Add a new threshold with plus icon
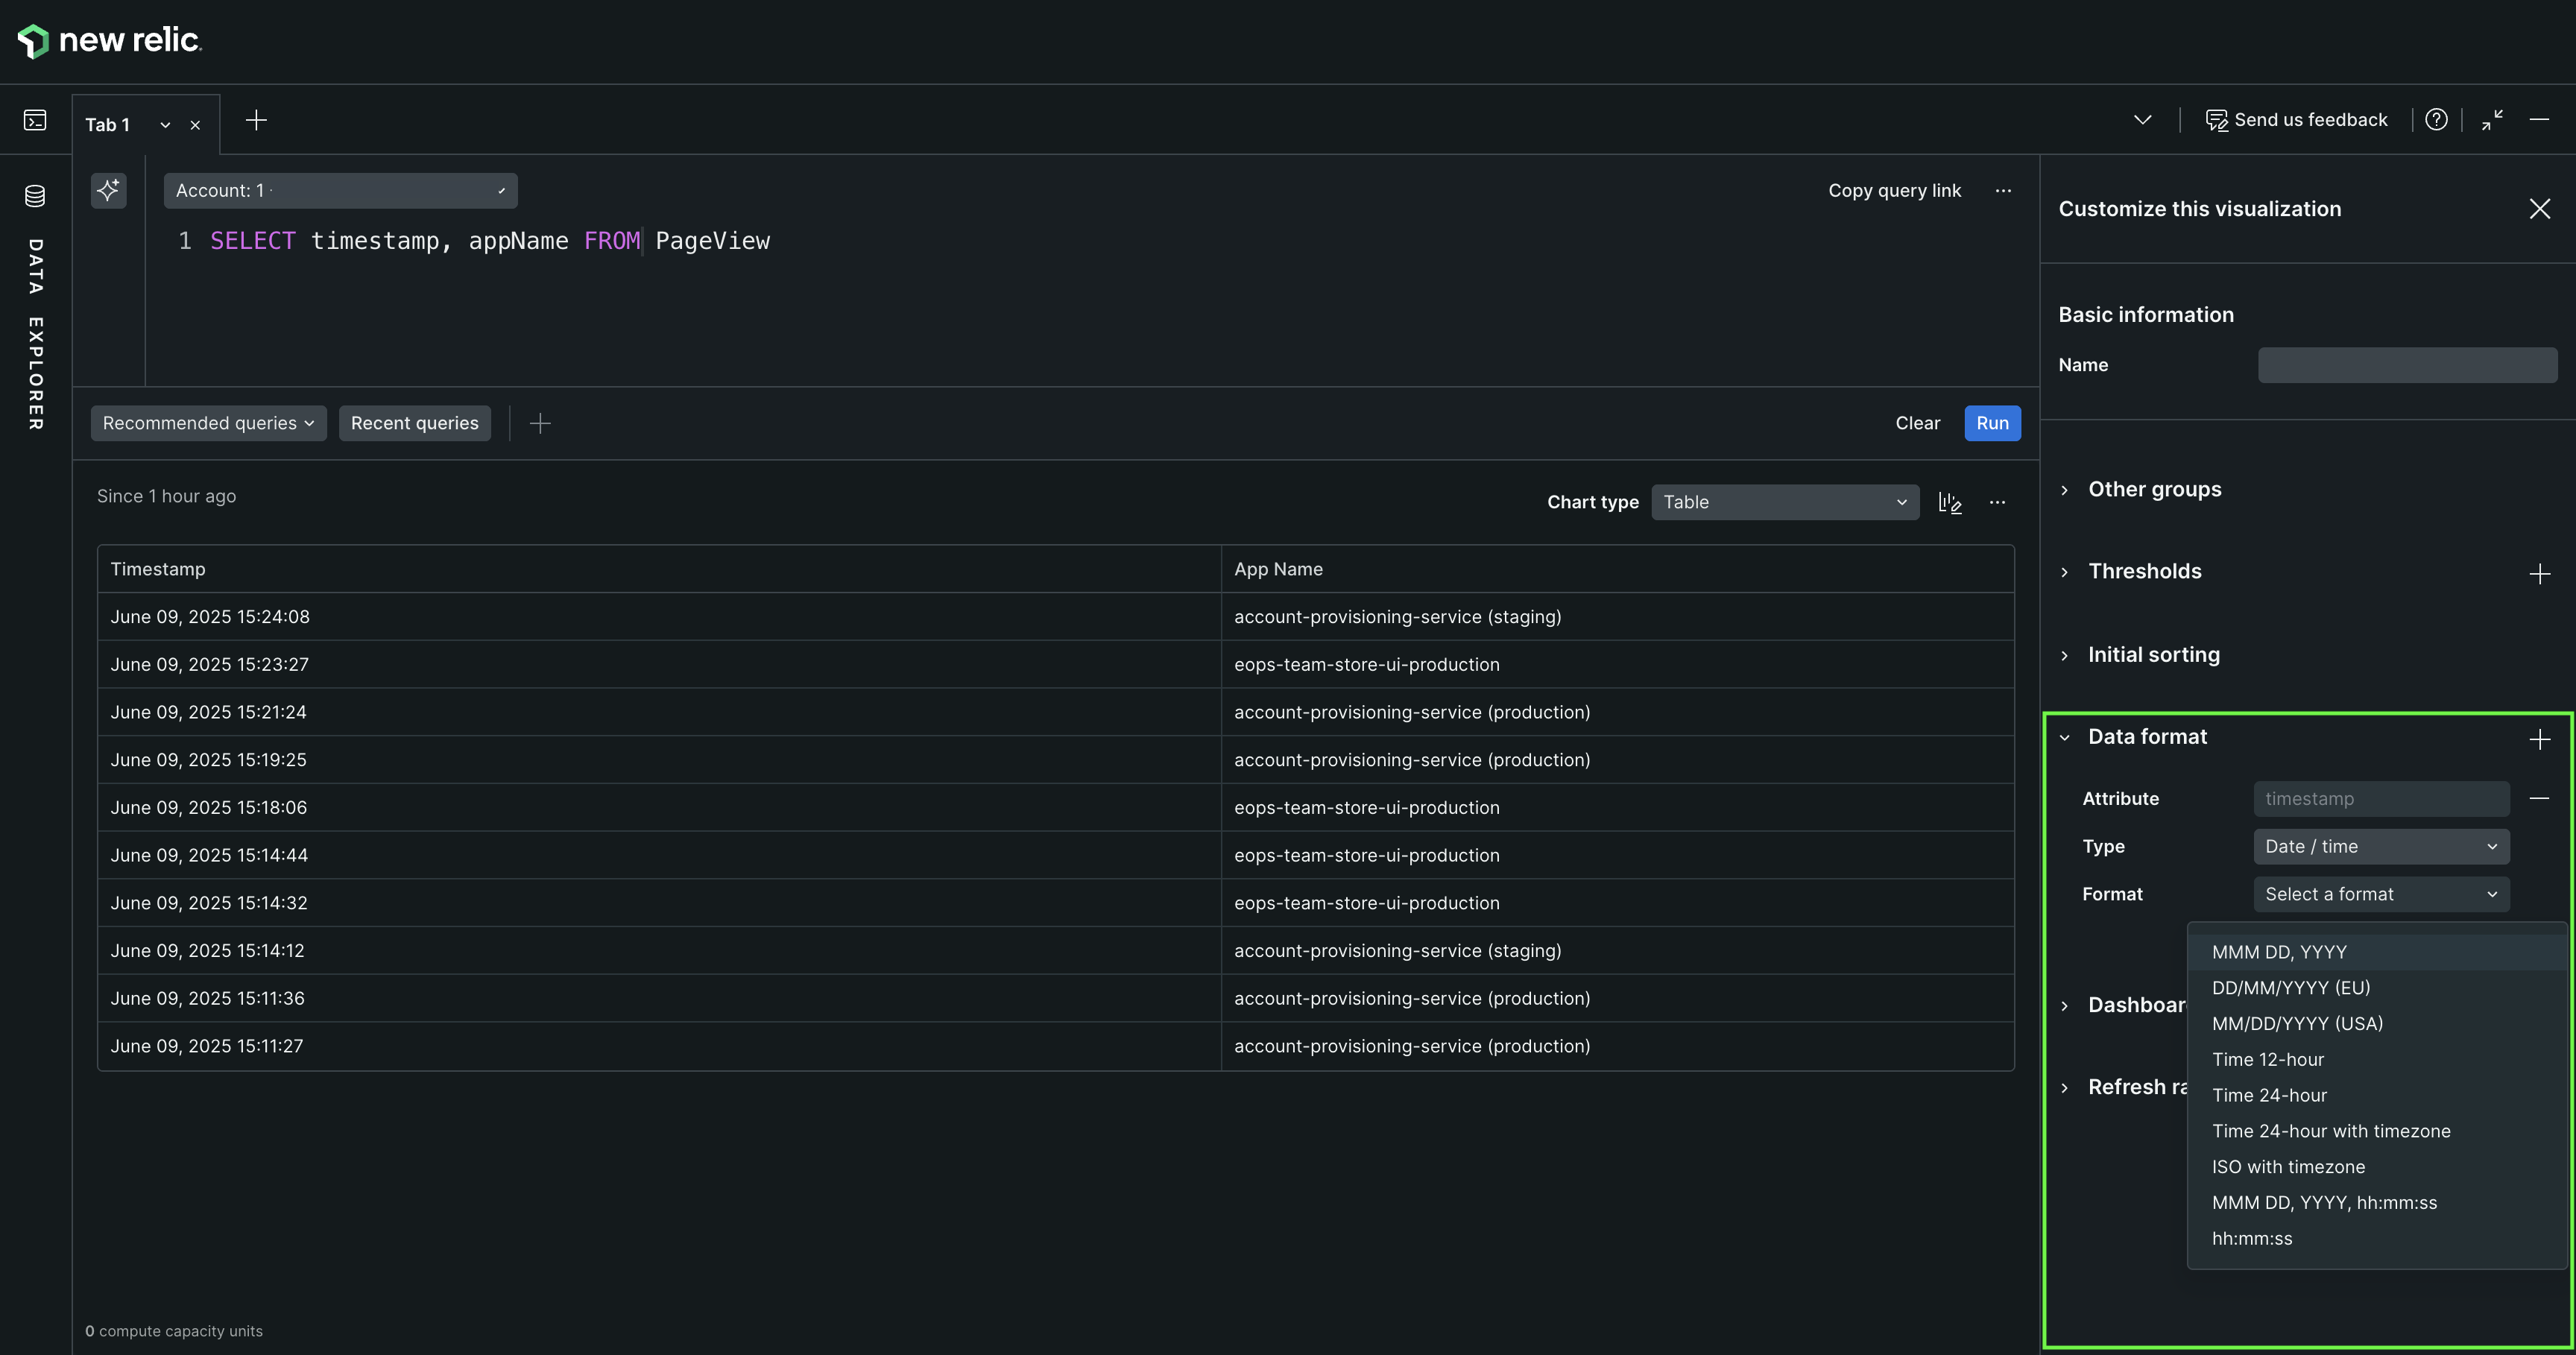The width and height of the screenshot is (2576, 1355). 2539,574
